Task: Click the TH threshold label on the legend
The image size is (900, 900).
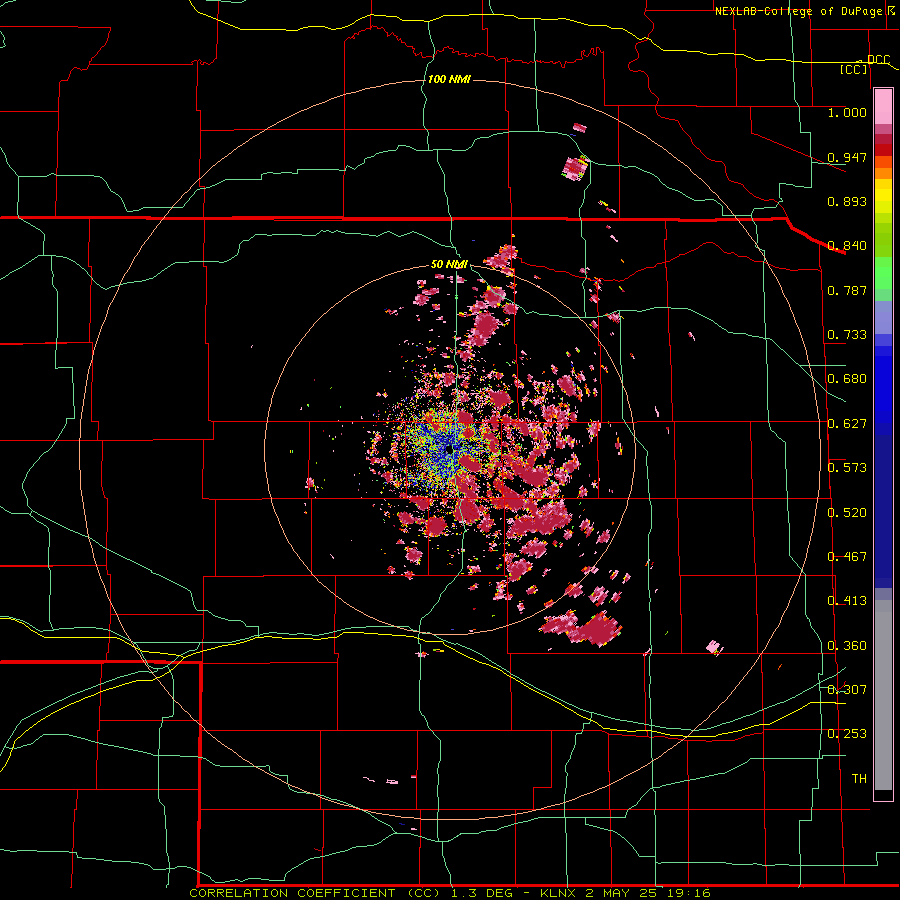Action: pos(859,779)
